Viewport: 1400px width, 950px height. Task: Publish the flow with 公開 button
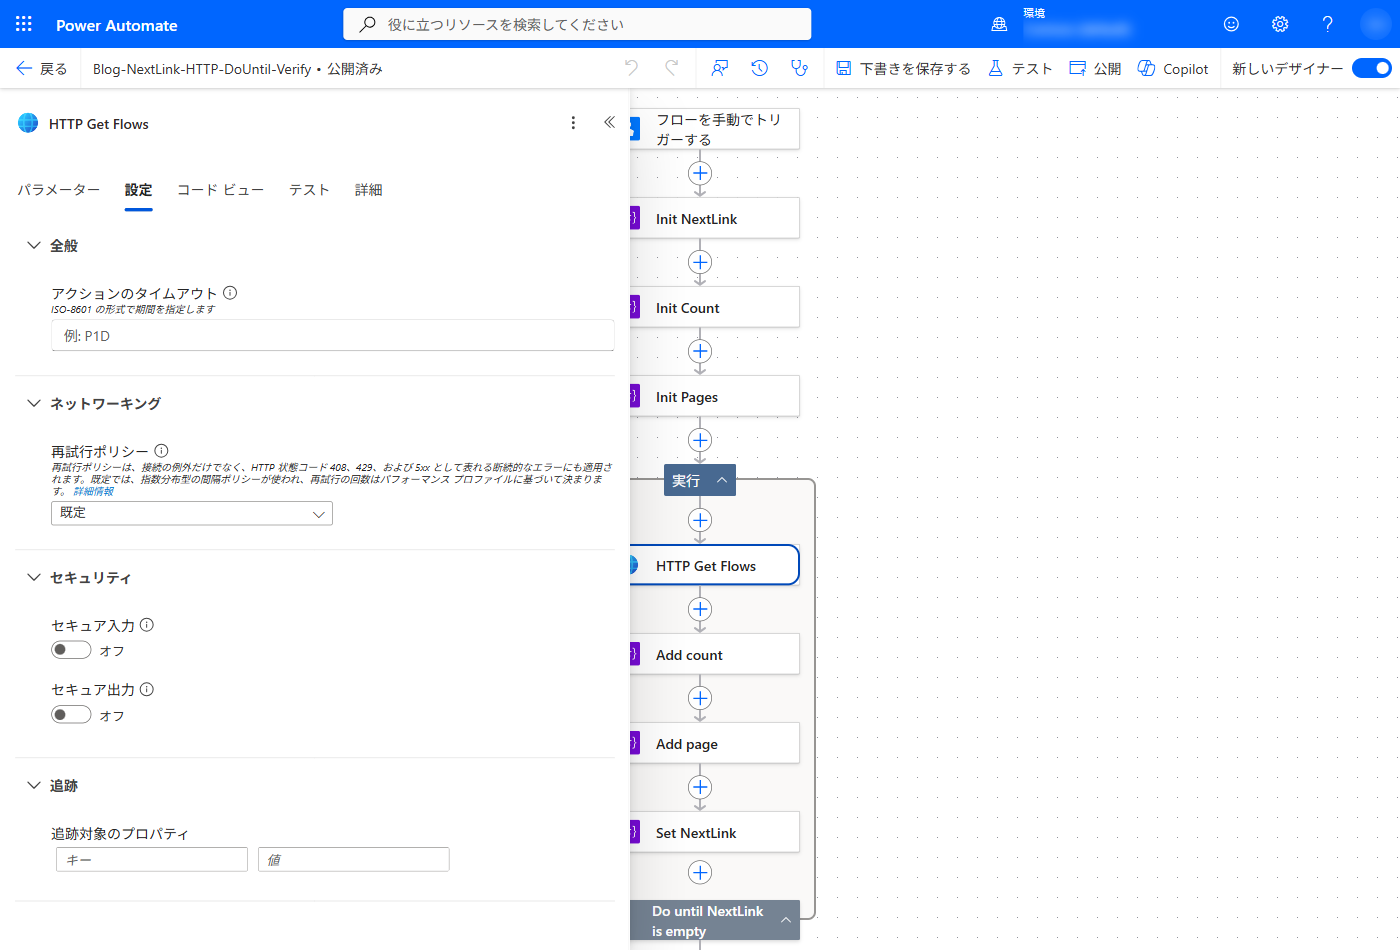pyautogui.click(x=1095, y=68)
